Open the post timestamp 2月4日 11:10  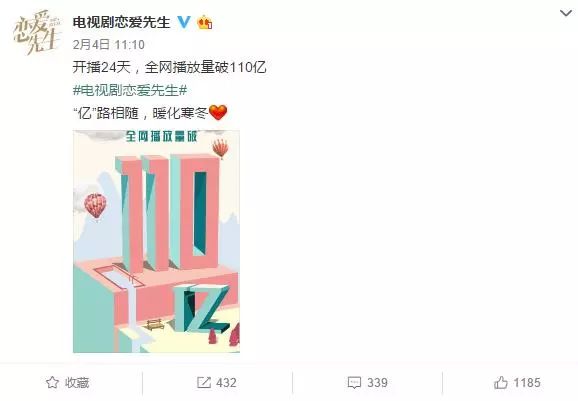[x=108, y=45]
